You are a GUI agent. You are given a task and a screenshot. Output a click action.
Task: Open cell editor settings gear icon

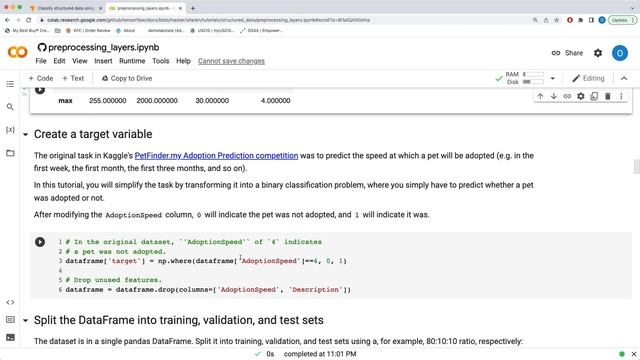coord(580,96)
